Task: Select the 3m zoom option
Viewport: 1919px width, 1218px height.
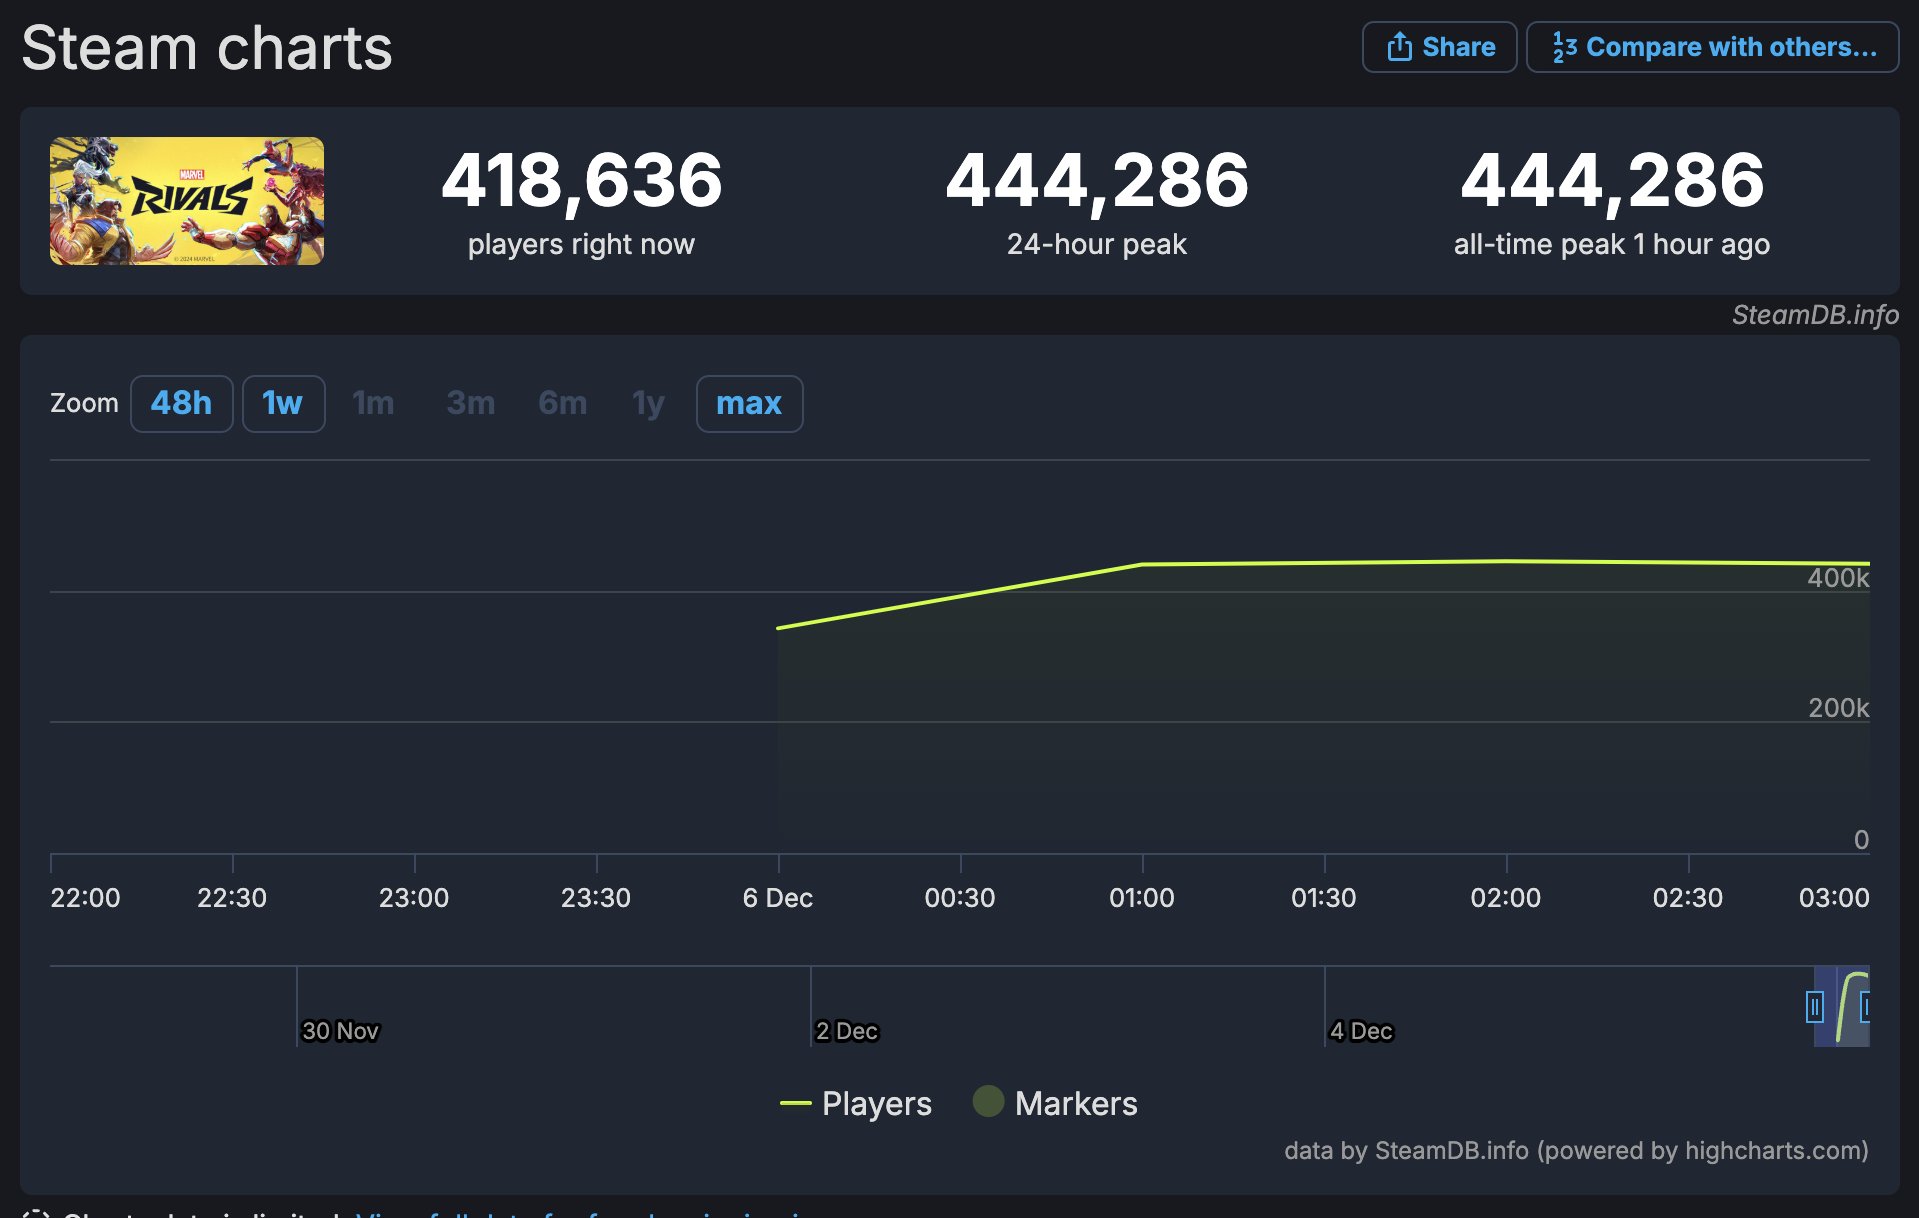Action: tap(470, 403)
